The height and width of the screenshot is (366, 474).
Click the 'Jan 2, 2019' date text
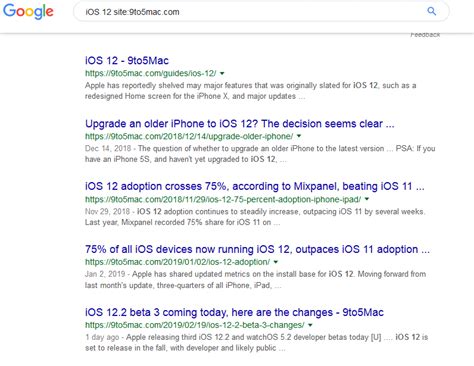point(105,274)
